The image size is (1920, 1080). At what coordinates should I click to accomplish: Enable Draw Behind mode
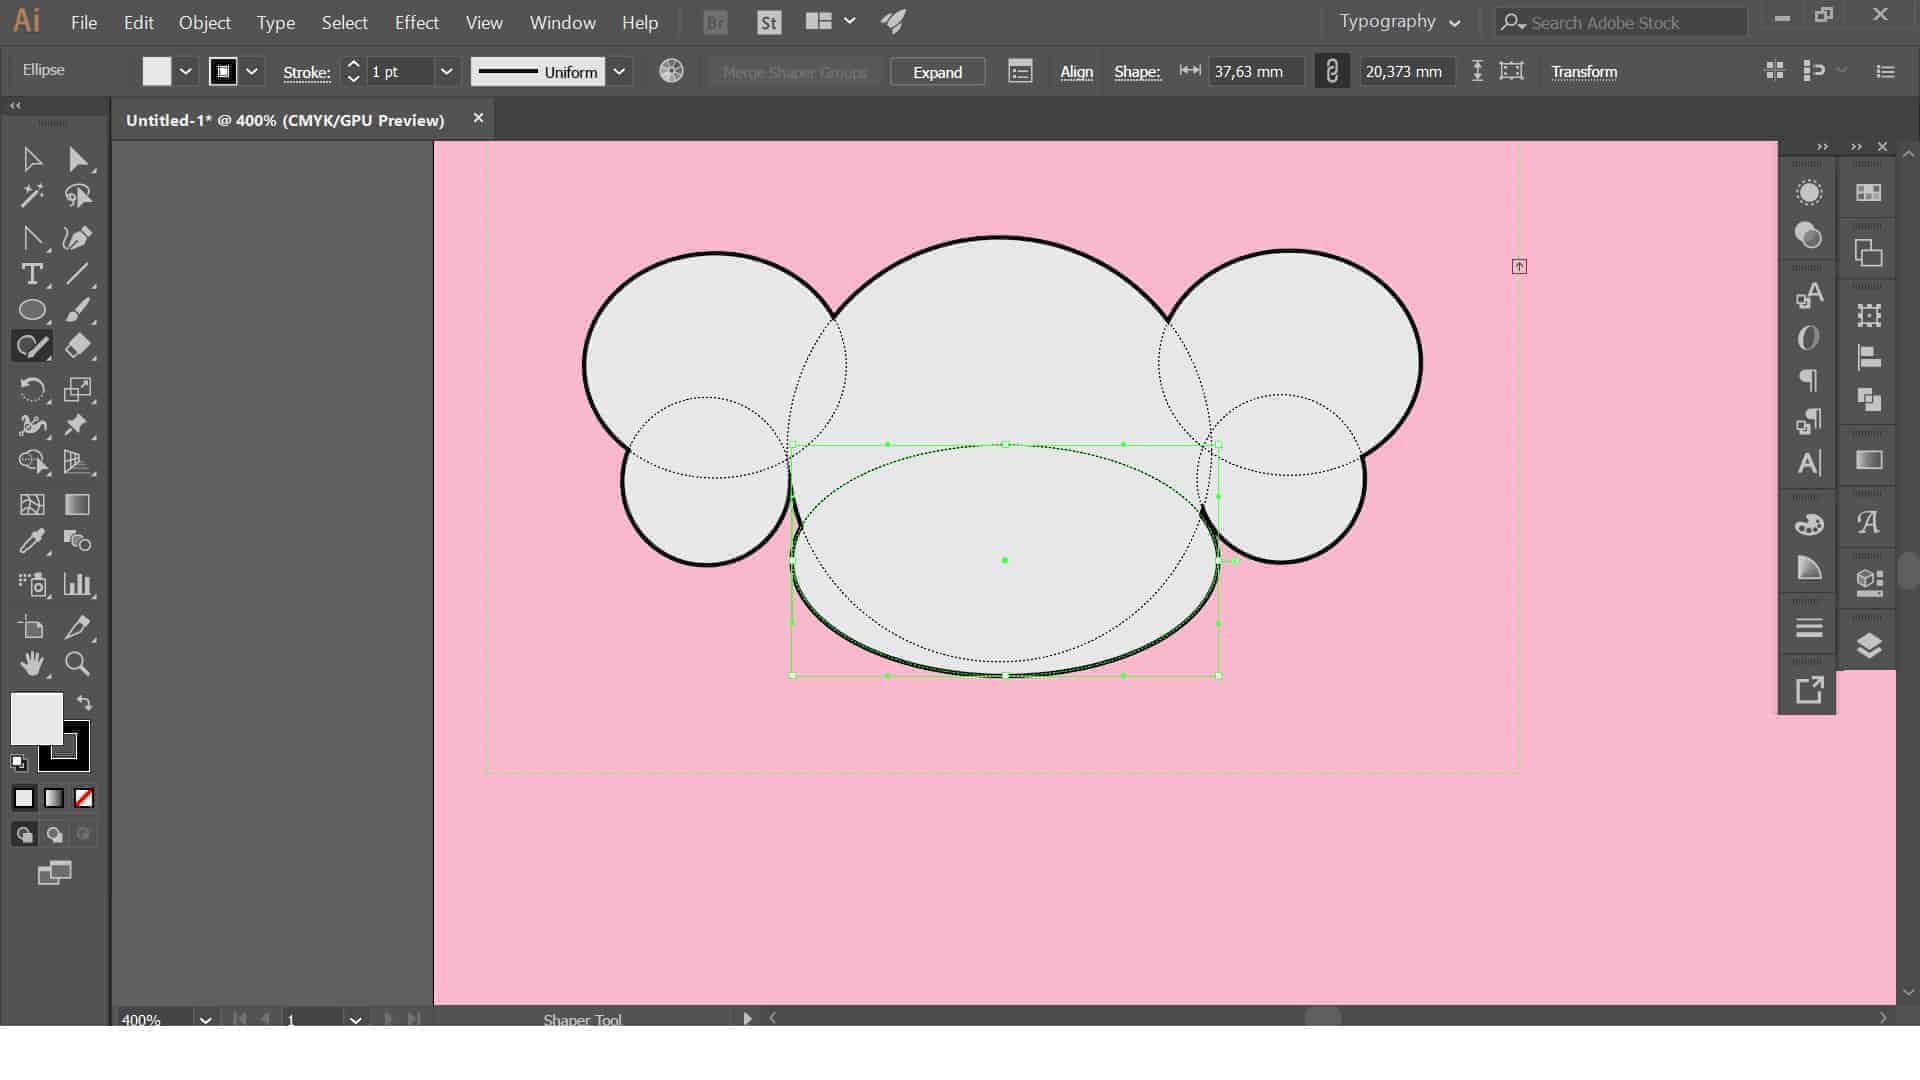54,834
